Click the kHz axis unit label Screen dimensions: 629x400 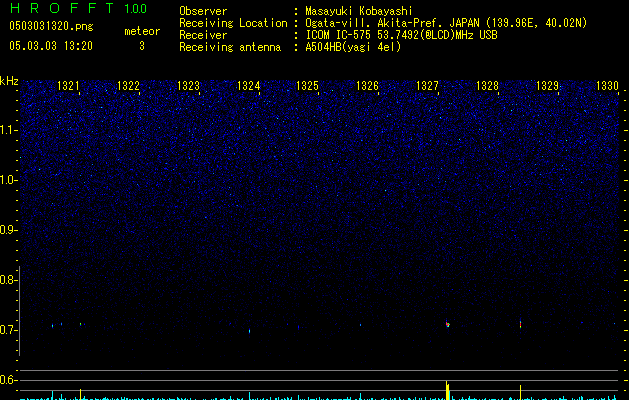tap(9, 81)
